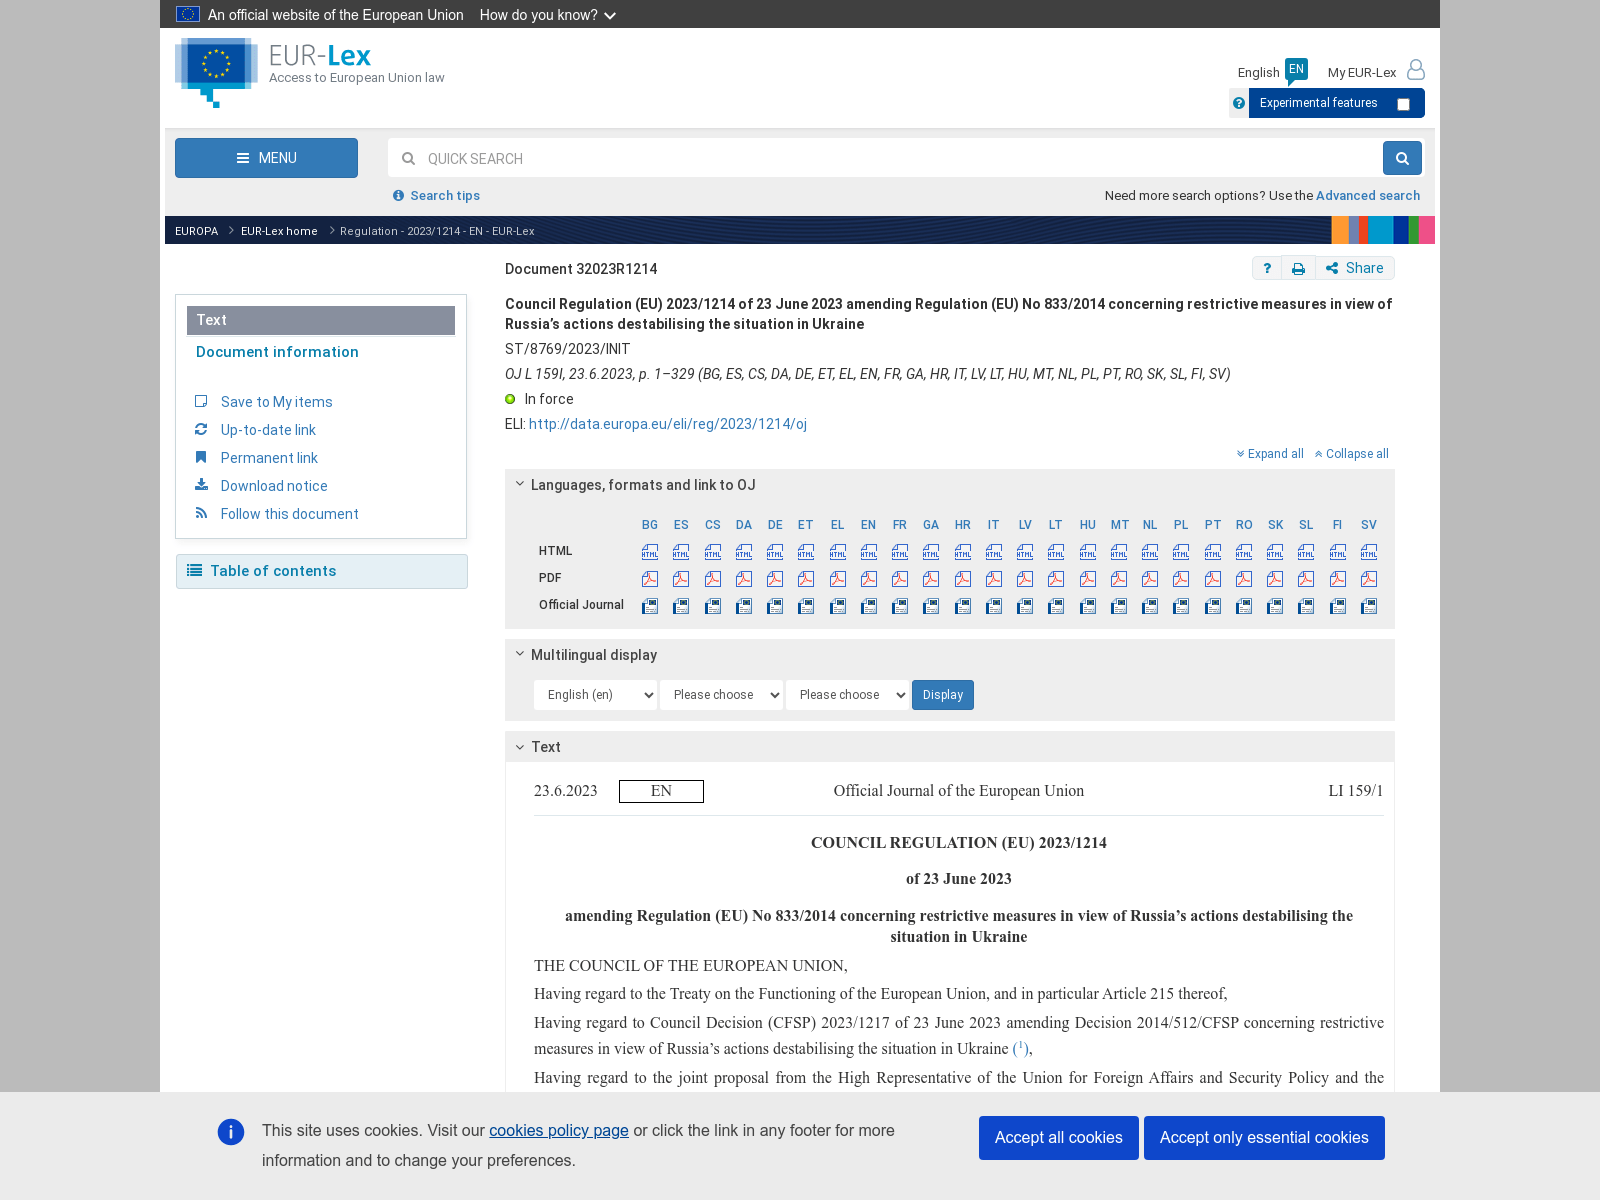Open the Advanced search link
Image resolution: width=1600 pixels, height=1200 pixels.
1368,196
